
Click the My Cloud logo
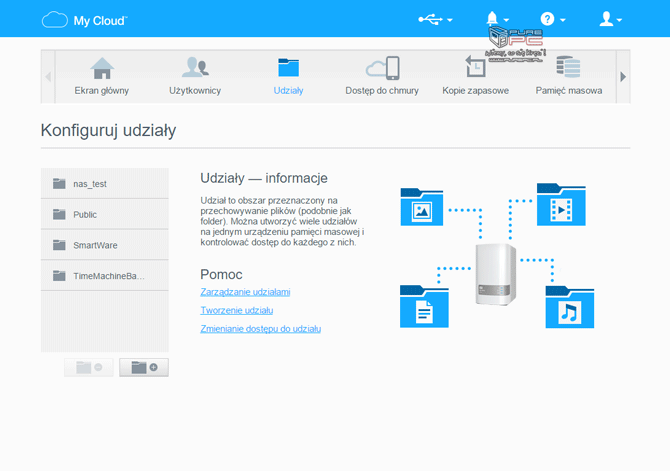[x=85, y=20]
